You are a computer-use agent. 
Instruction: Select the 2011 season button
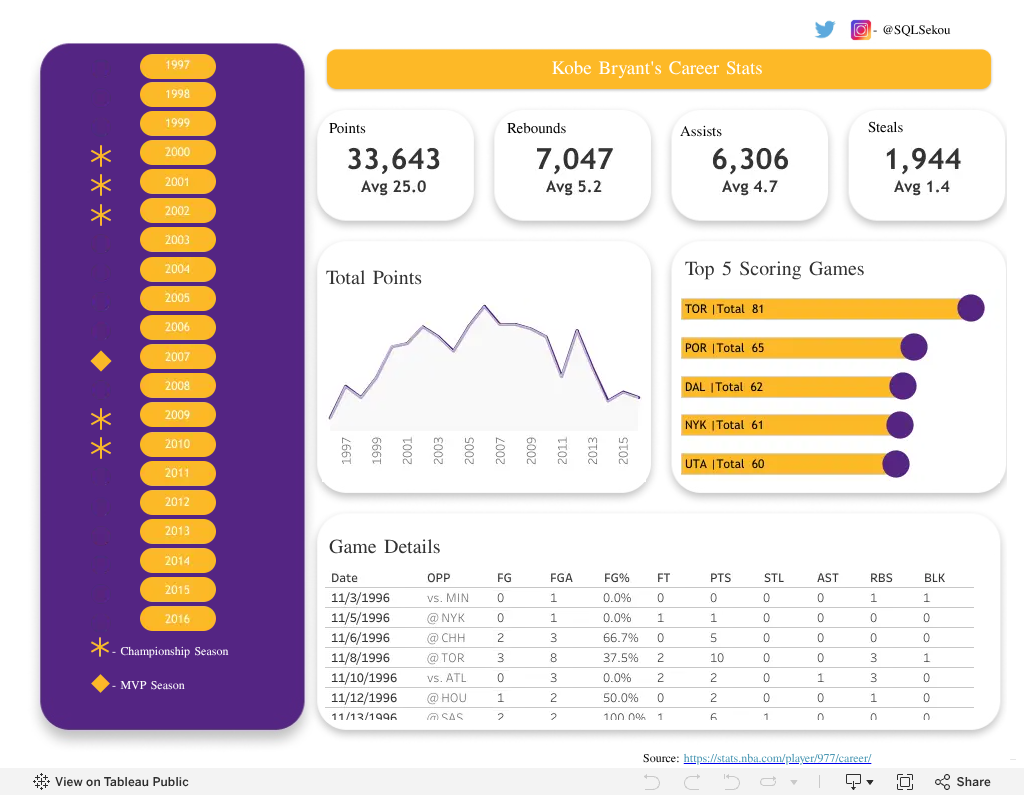(x=178, y=473)
